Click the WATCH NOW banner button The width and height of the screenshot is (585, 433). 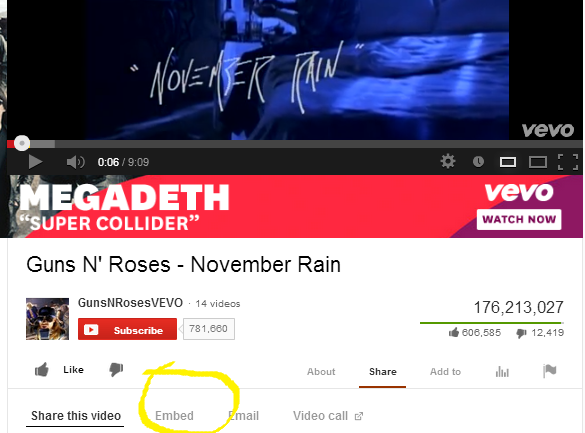(519, 219)
